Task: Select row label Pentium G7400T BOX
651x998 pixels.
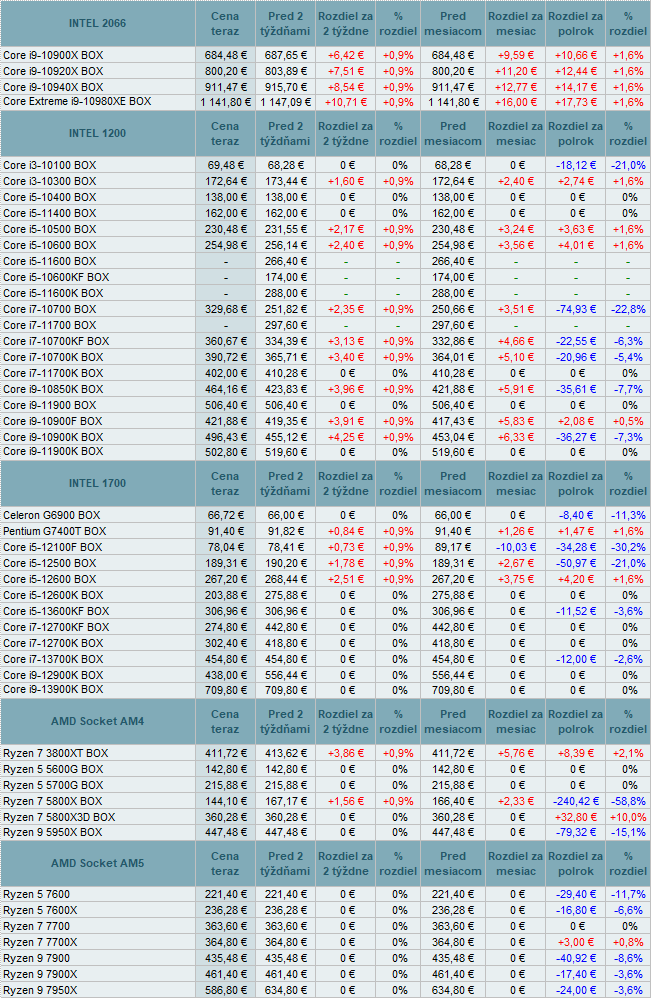Action: [55, 531]
